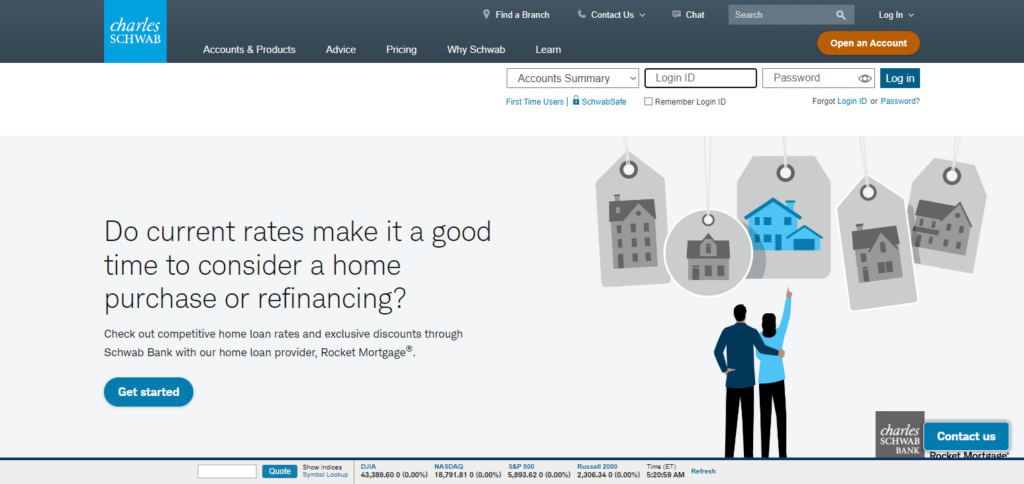The height and width of the screenshot is (484, 1024).
Task: Open the Learn menu
Action: pyautogui.click(x=548, y=49)
